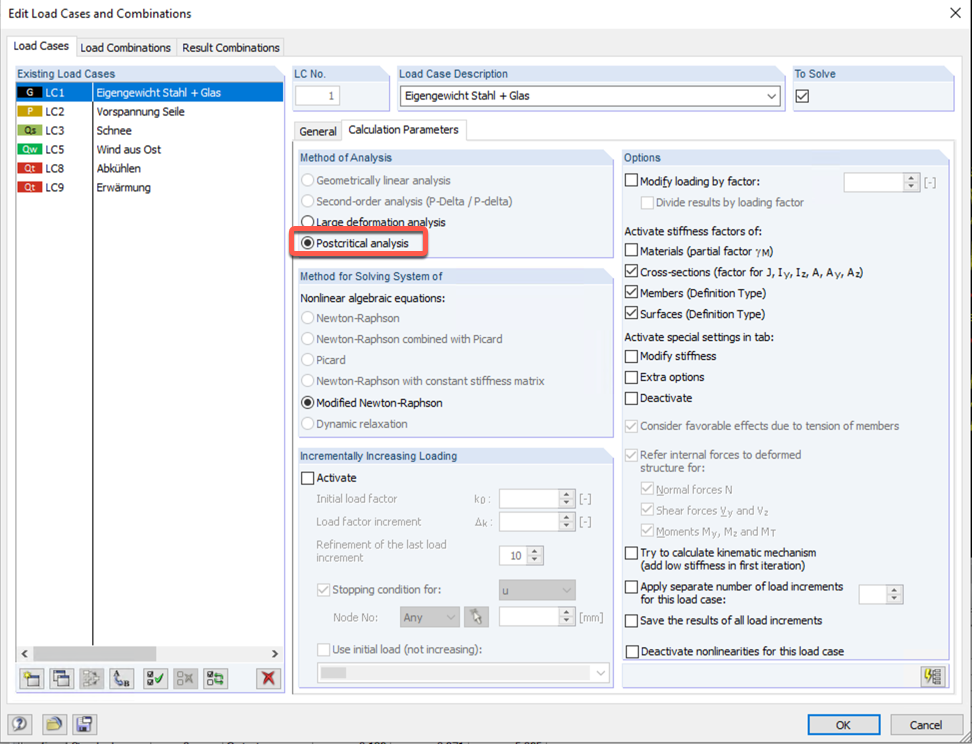The height and width of the screenshot is (744, 972).
Task: Confirm with the OK button
Action: (843, 725)
